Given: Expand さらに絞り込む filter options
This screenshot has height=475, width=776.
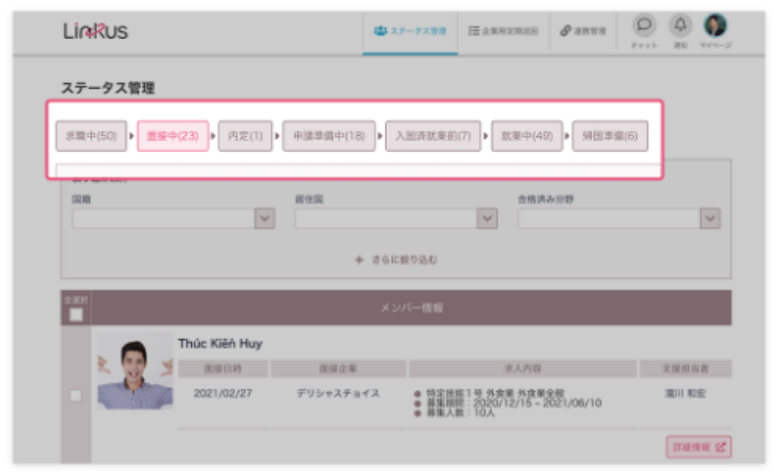Looking at the screenshot, I should point(396,260).
